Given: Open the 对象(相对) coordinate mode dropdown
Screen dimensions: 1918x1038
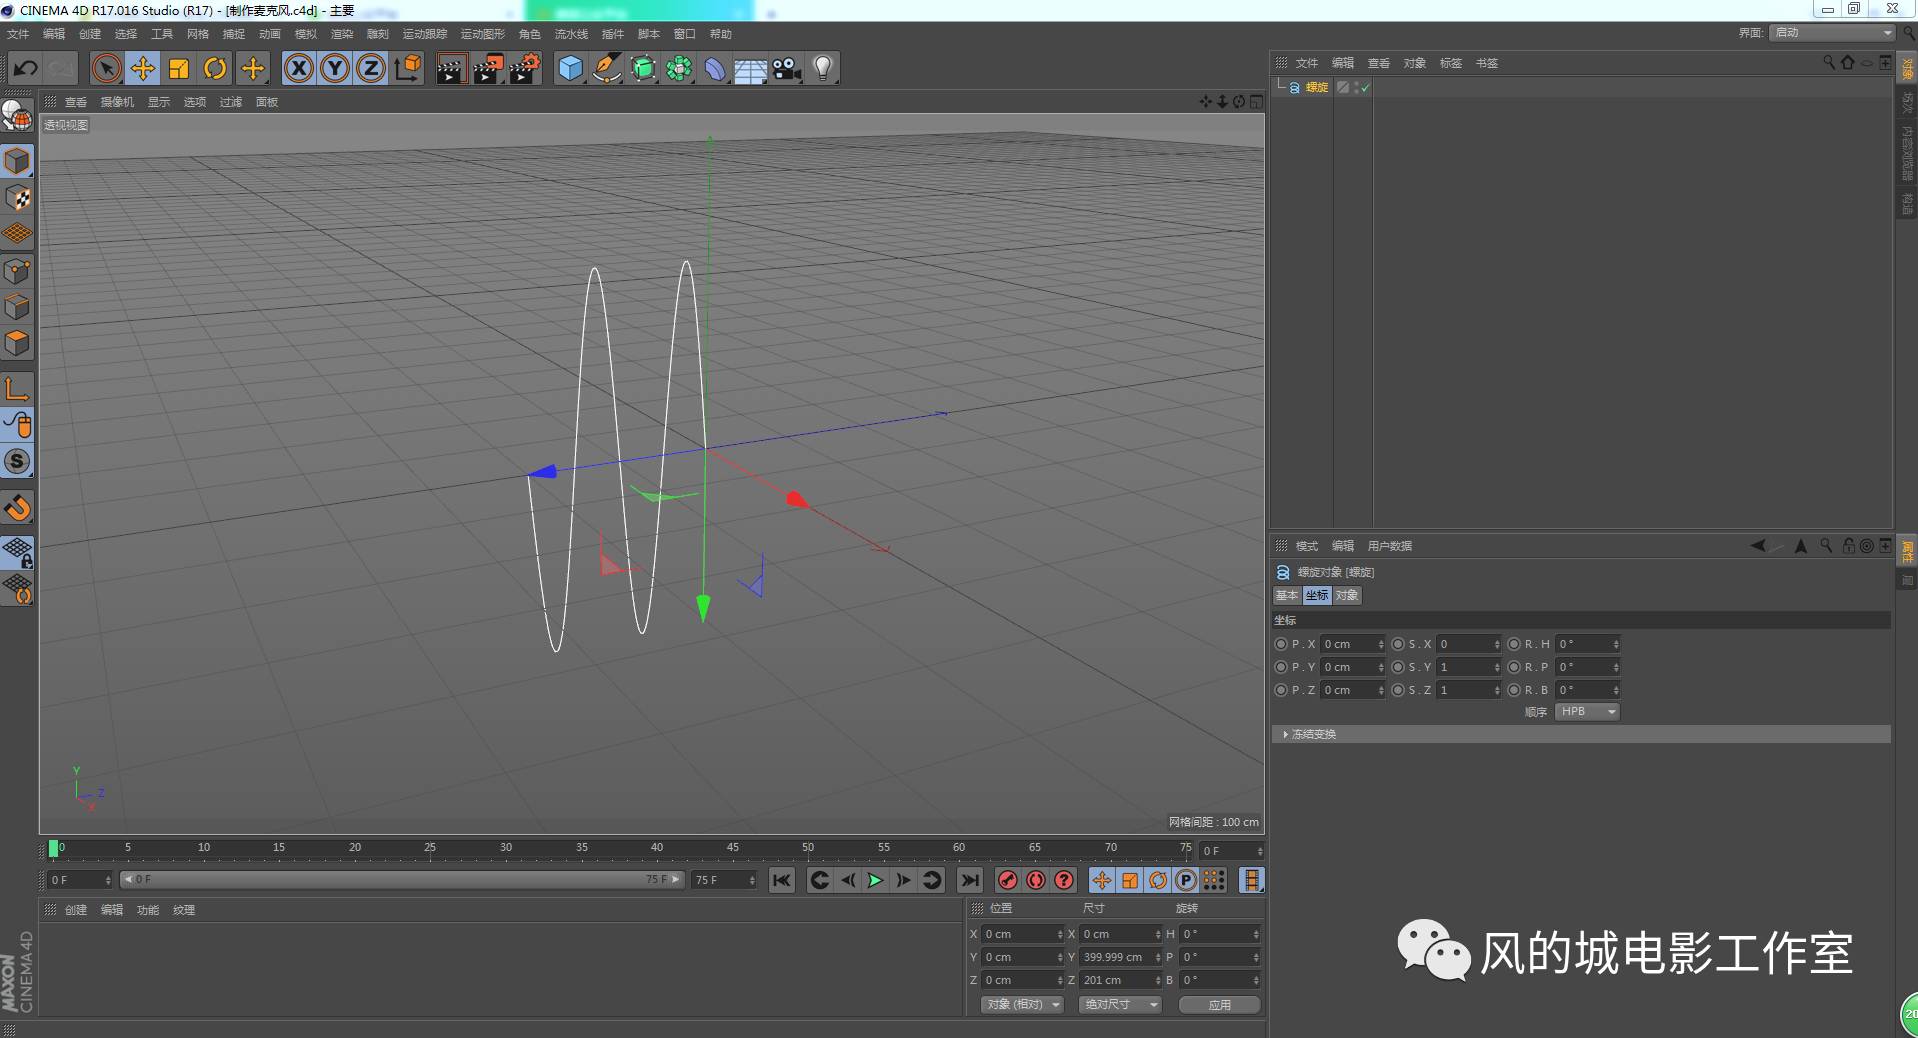Looking at the screenshot, I should pos(1020,1004).
